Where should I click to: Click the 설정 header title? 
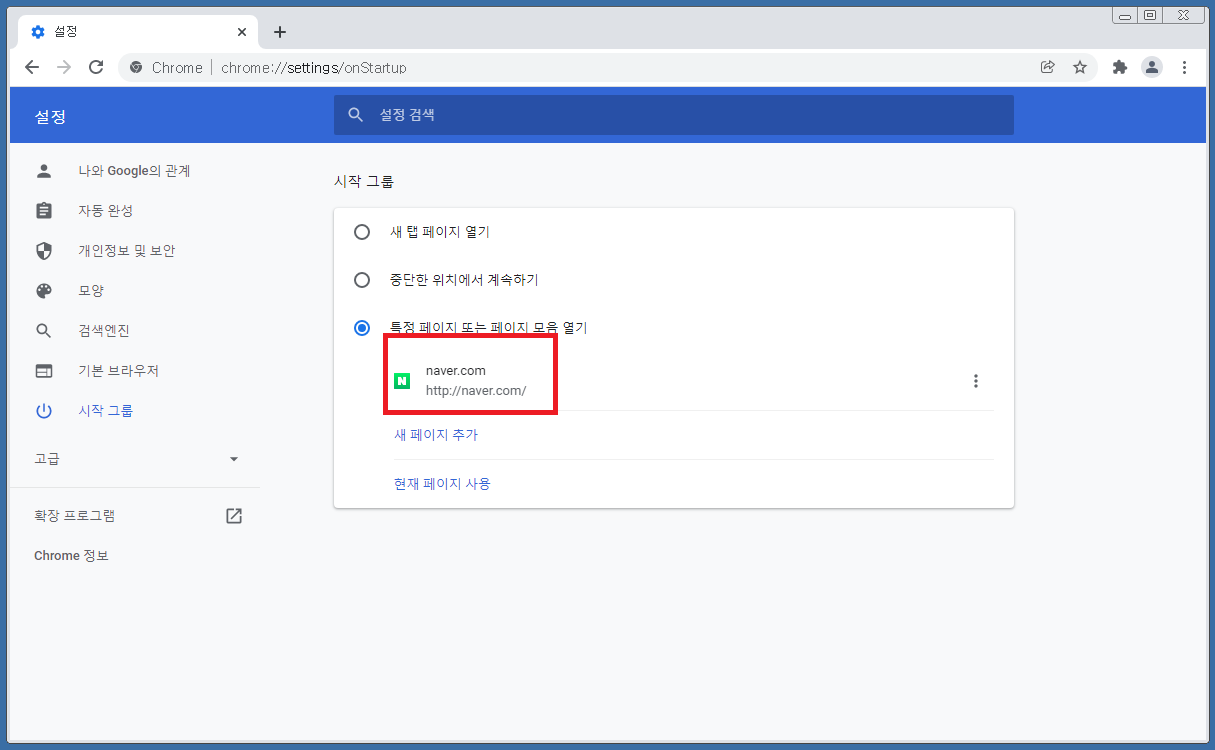50,117
